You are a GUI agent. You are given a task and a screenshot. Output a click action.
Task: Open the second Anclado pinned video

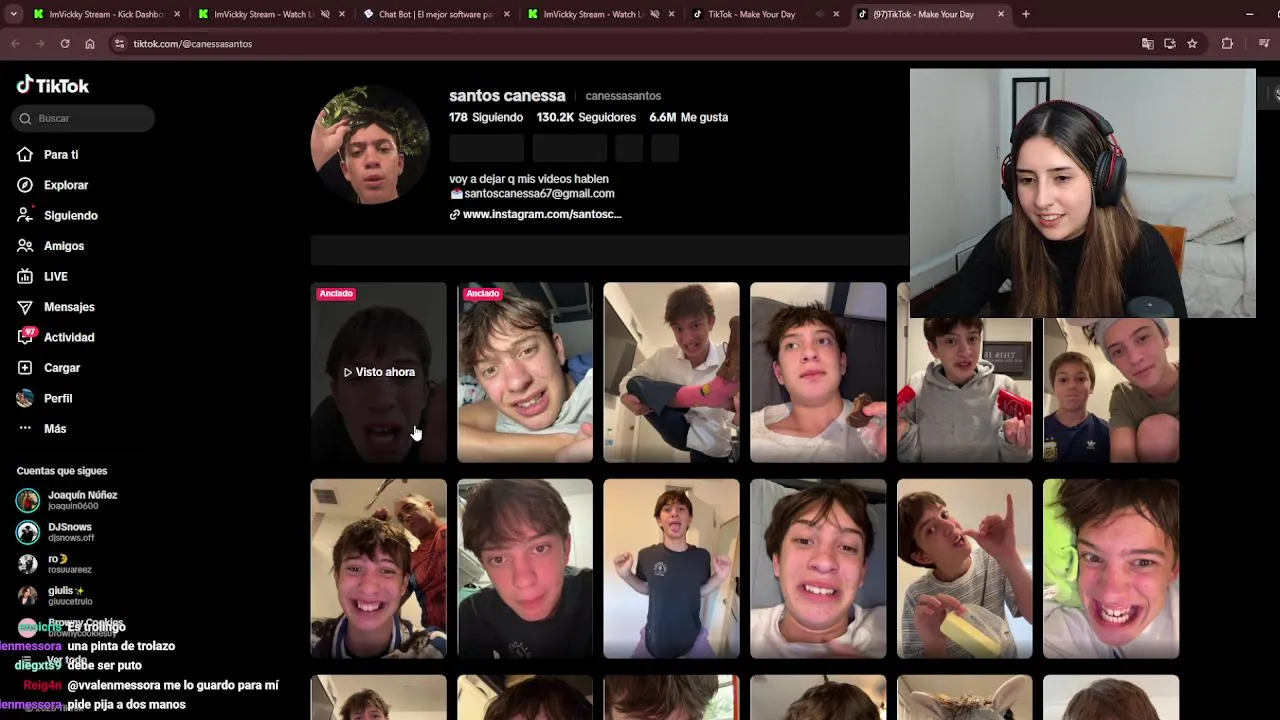point(525,372)
